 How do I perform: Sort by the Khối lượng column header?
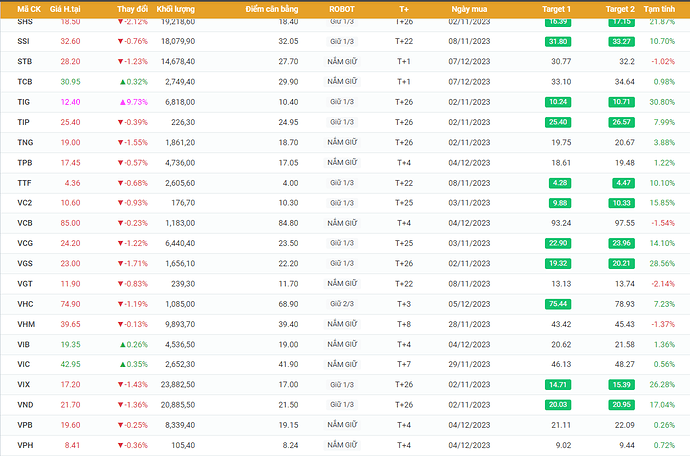click(175, 9)
